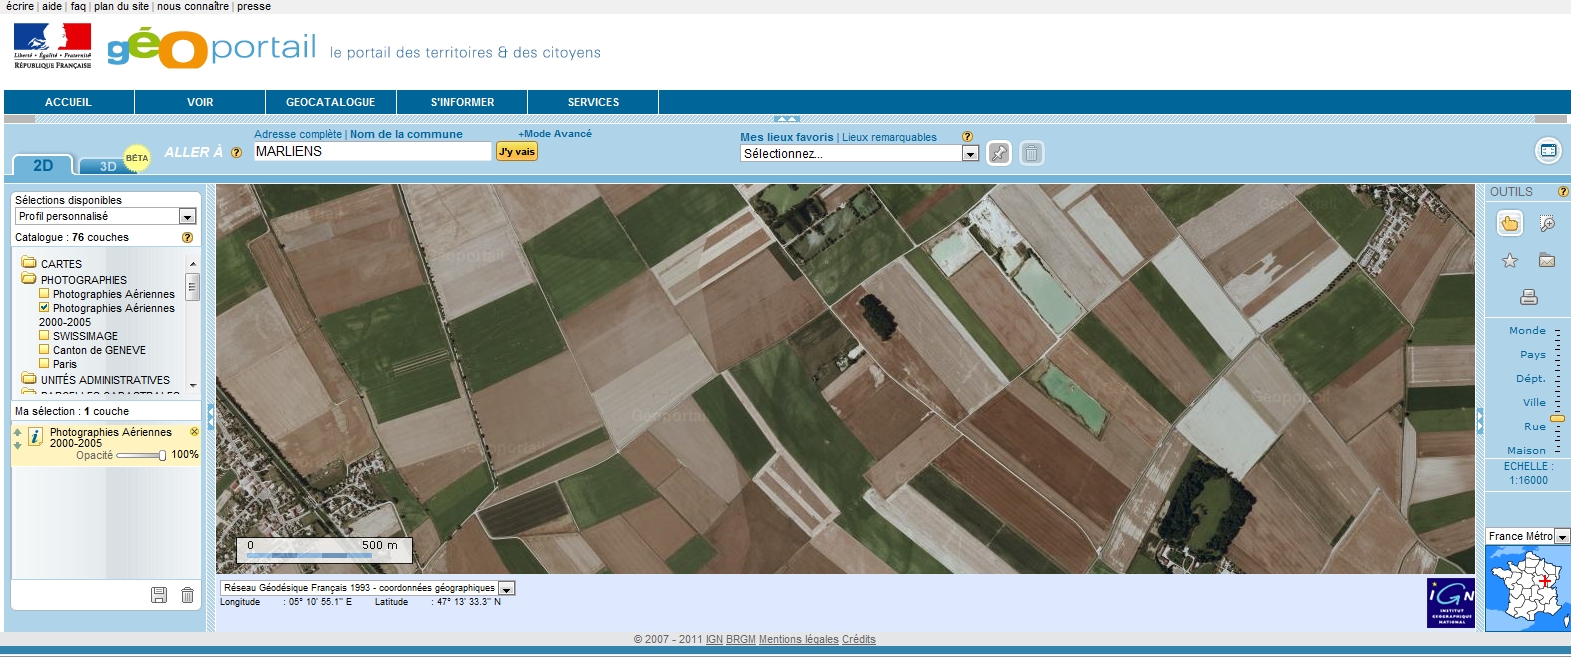Activate the zoom magnifier tool in Outils
The height and width of the screenshot is (657, 1571).
click(1547, 223)
